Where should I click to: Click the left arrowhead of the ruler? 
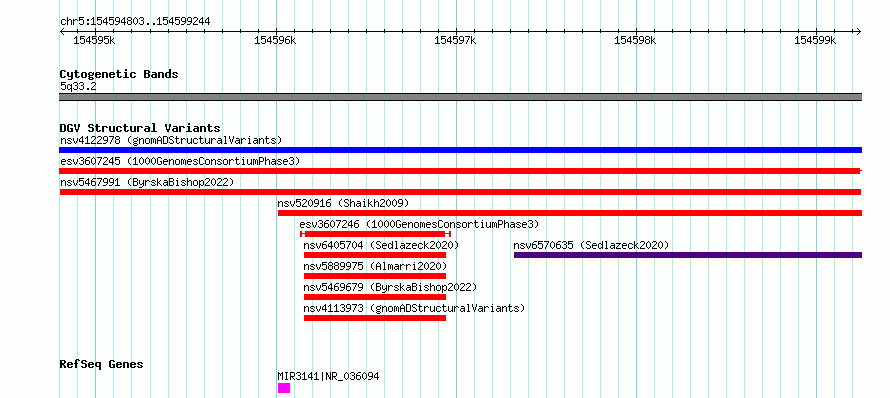coord(62,31)
